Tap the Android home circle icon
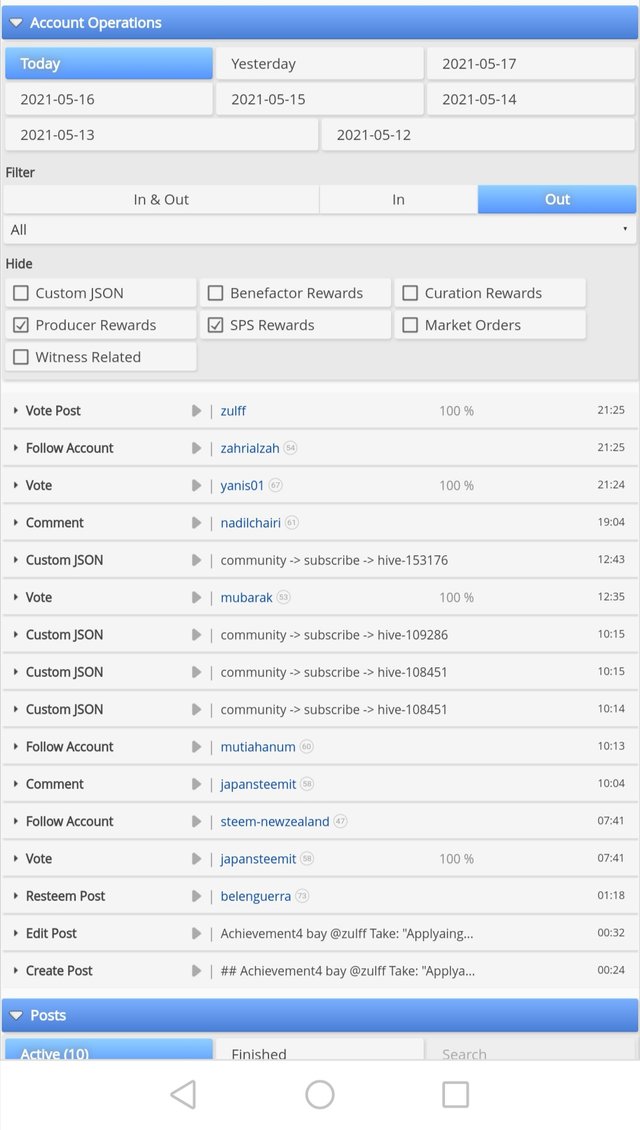Screen dimensions: 640x1130 [319, 1094]
